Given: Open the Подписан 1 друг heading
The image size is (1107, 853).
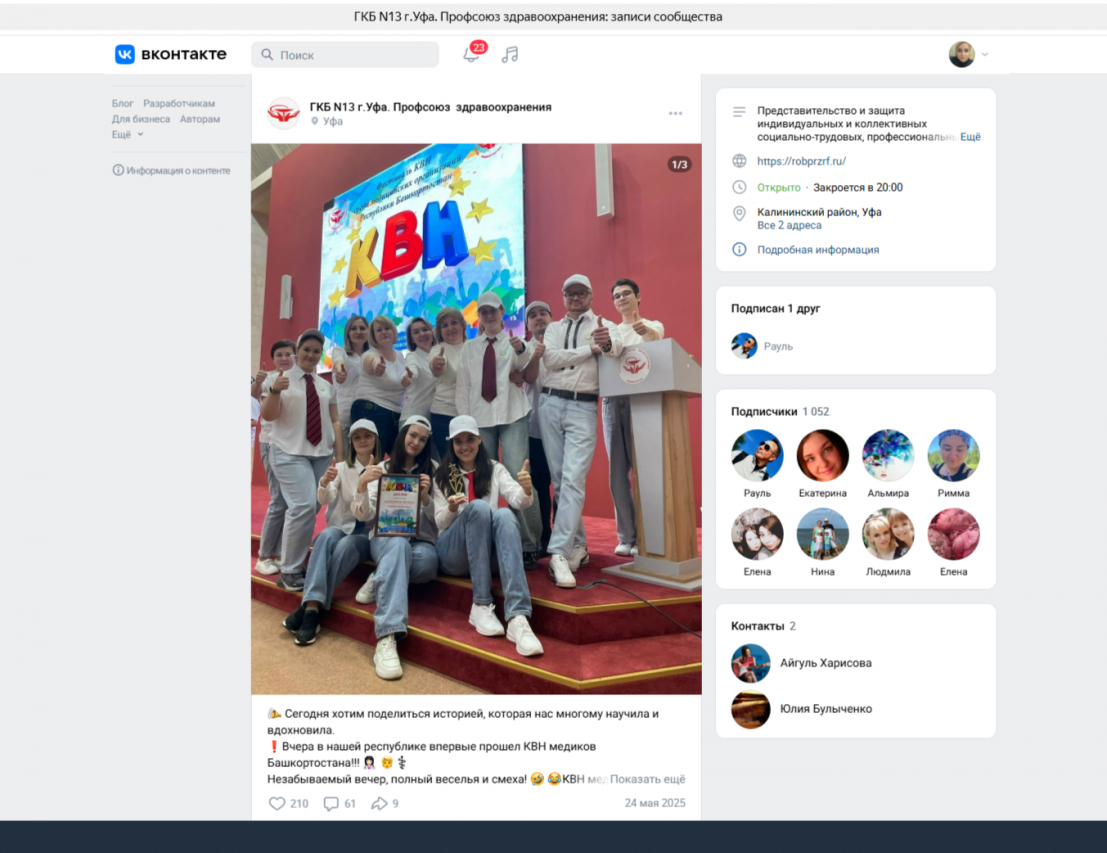Looking at the screenshot, I should pyautogui.click(x=775, y=309).
